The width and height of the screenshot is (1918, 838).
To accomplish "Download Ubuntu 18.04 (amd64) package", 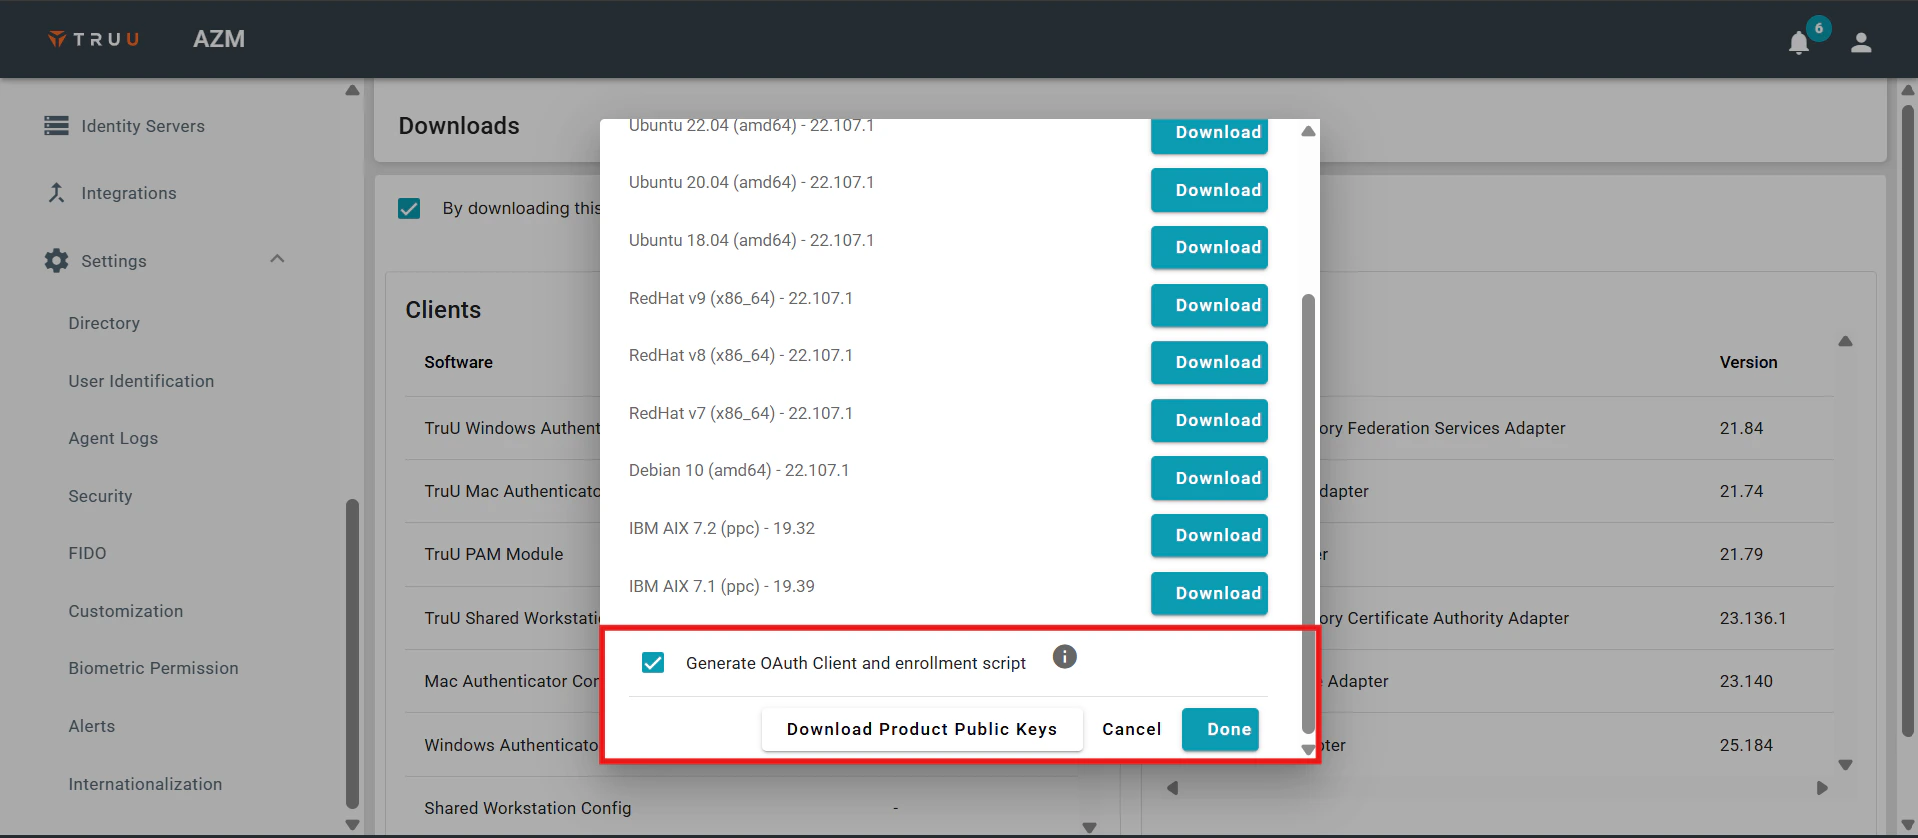I will click(1209, 247).
